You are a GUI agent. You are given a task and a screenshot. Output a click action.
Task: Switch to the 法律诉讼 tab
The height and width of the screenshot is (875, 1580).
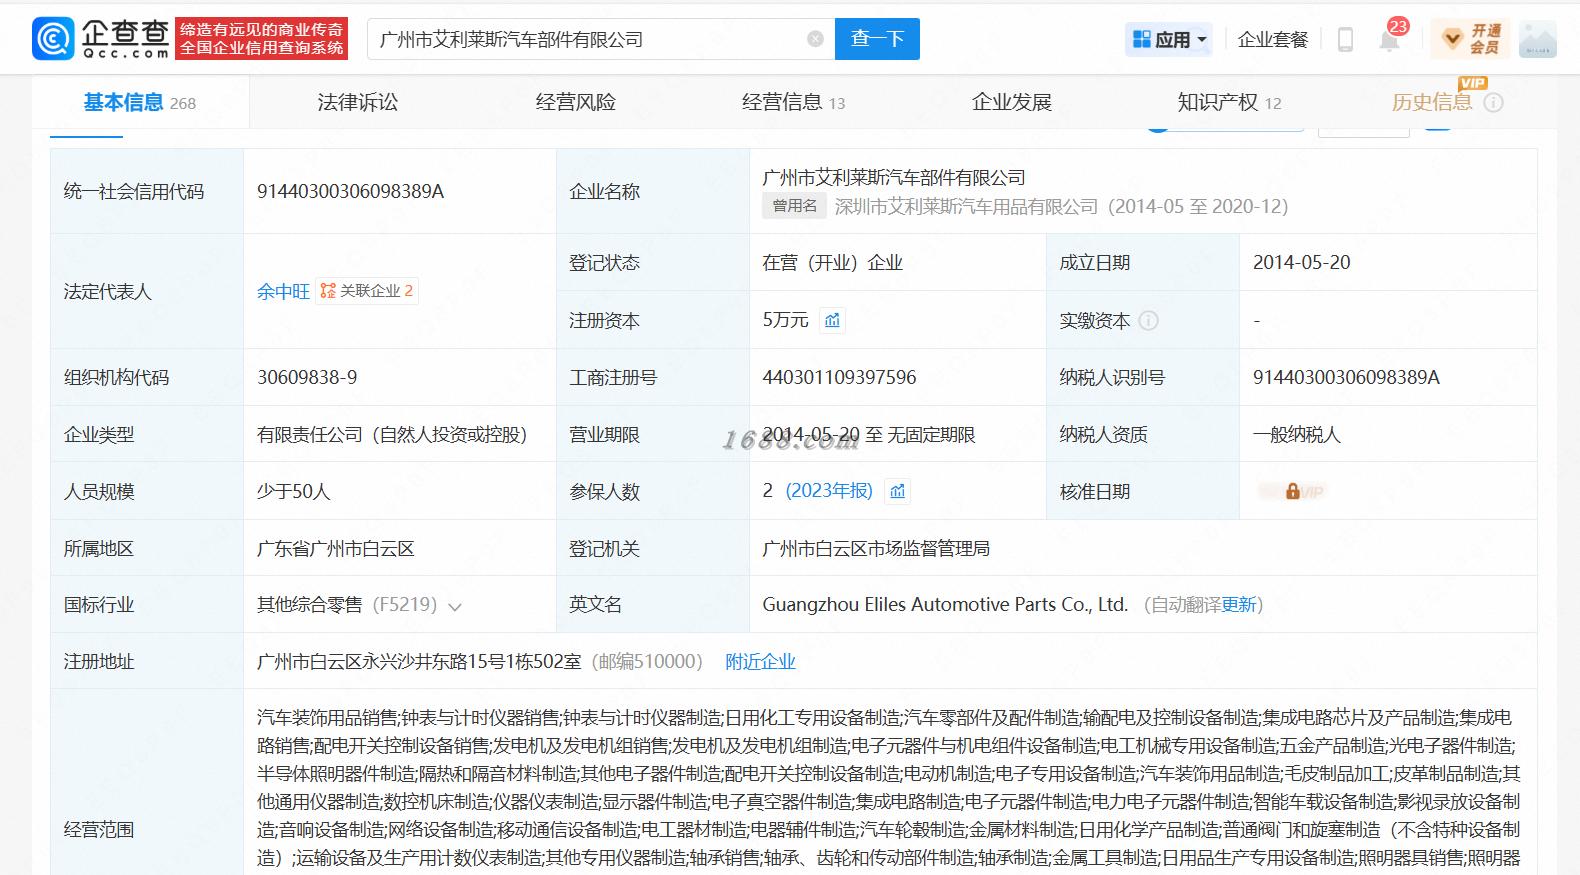pyautogui.click(x=357, y=102)
